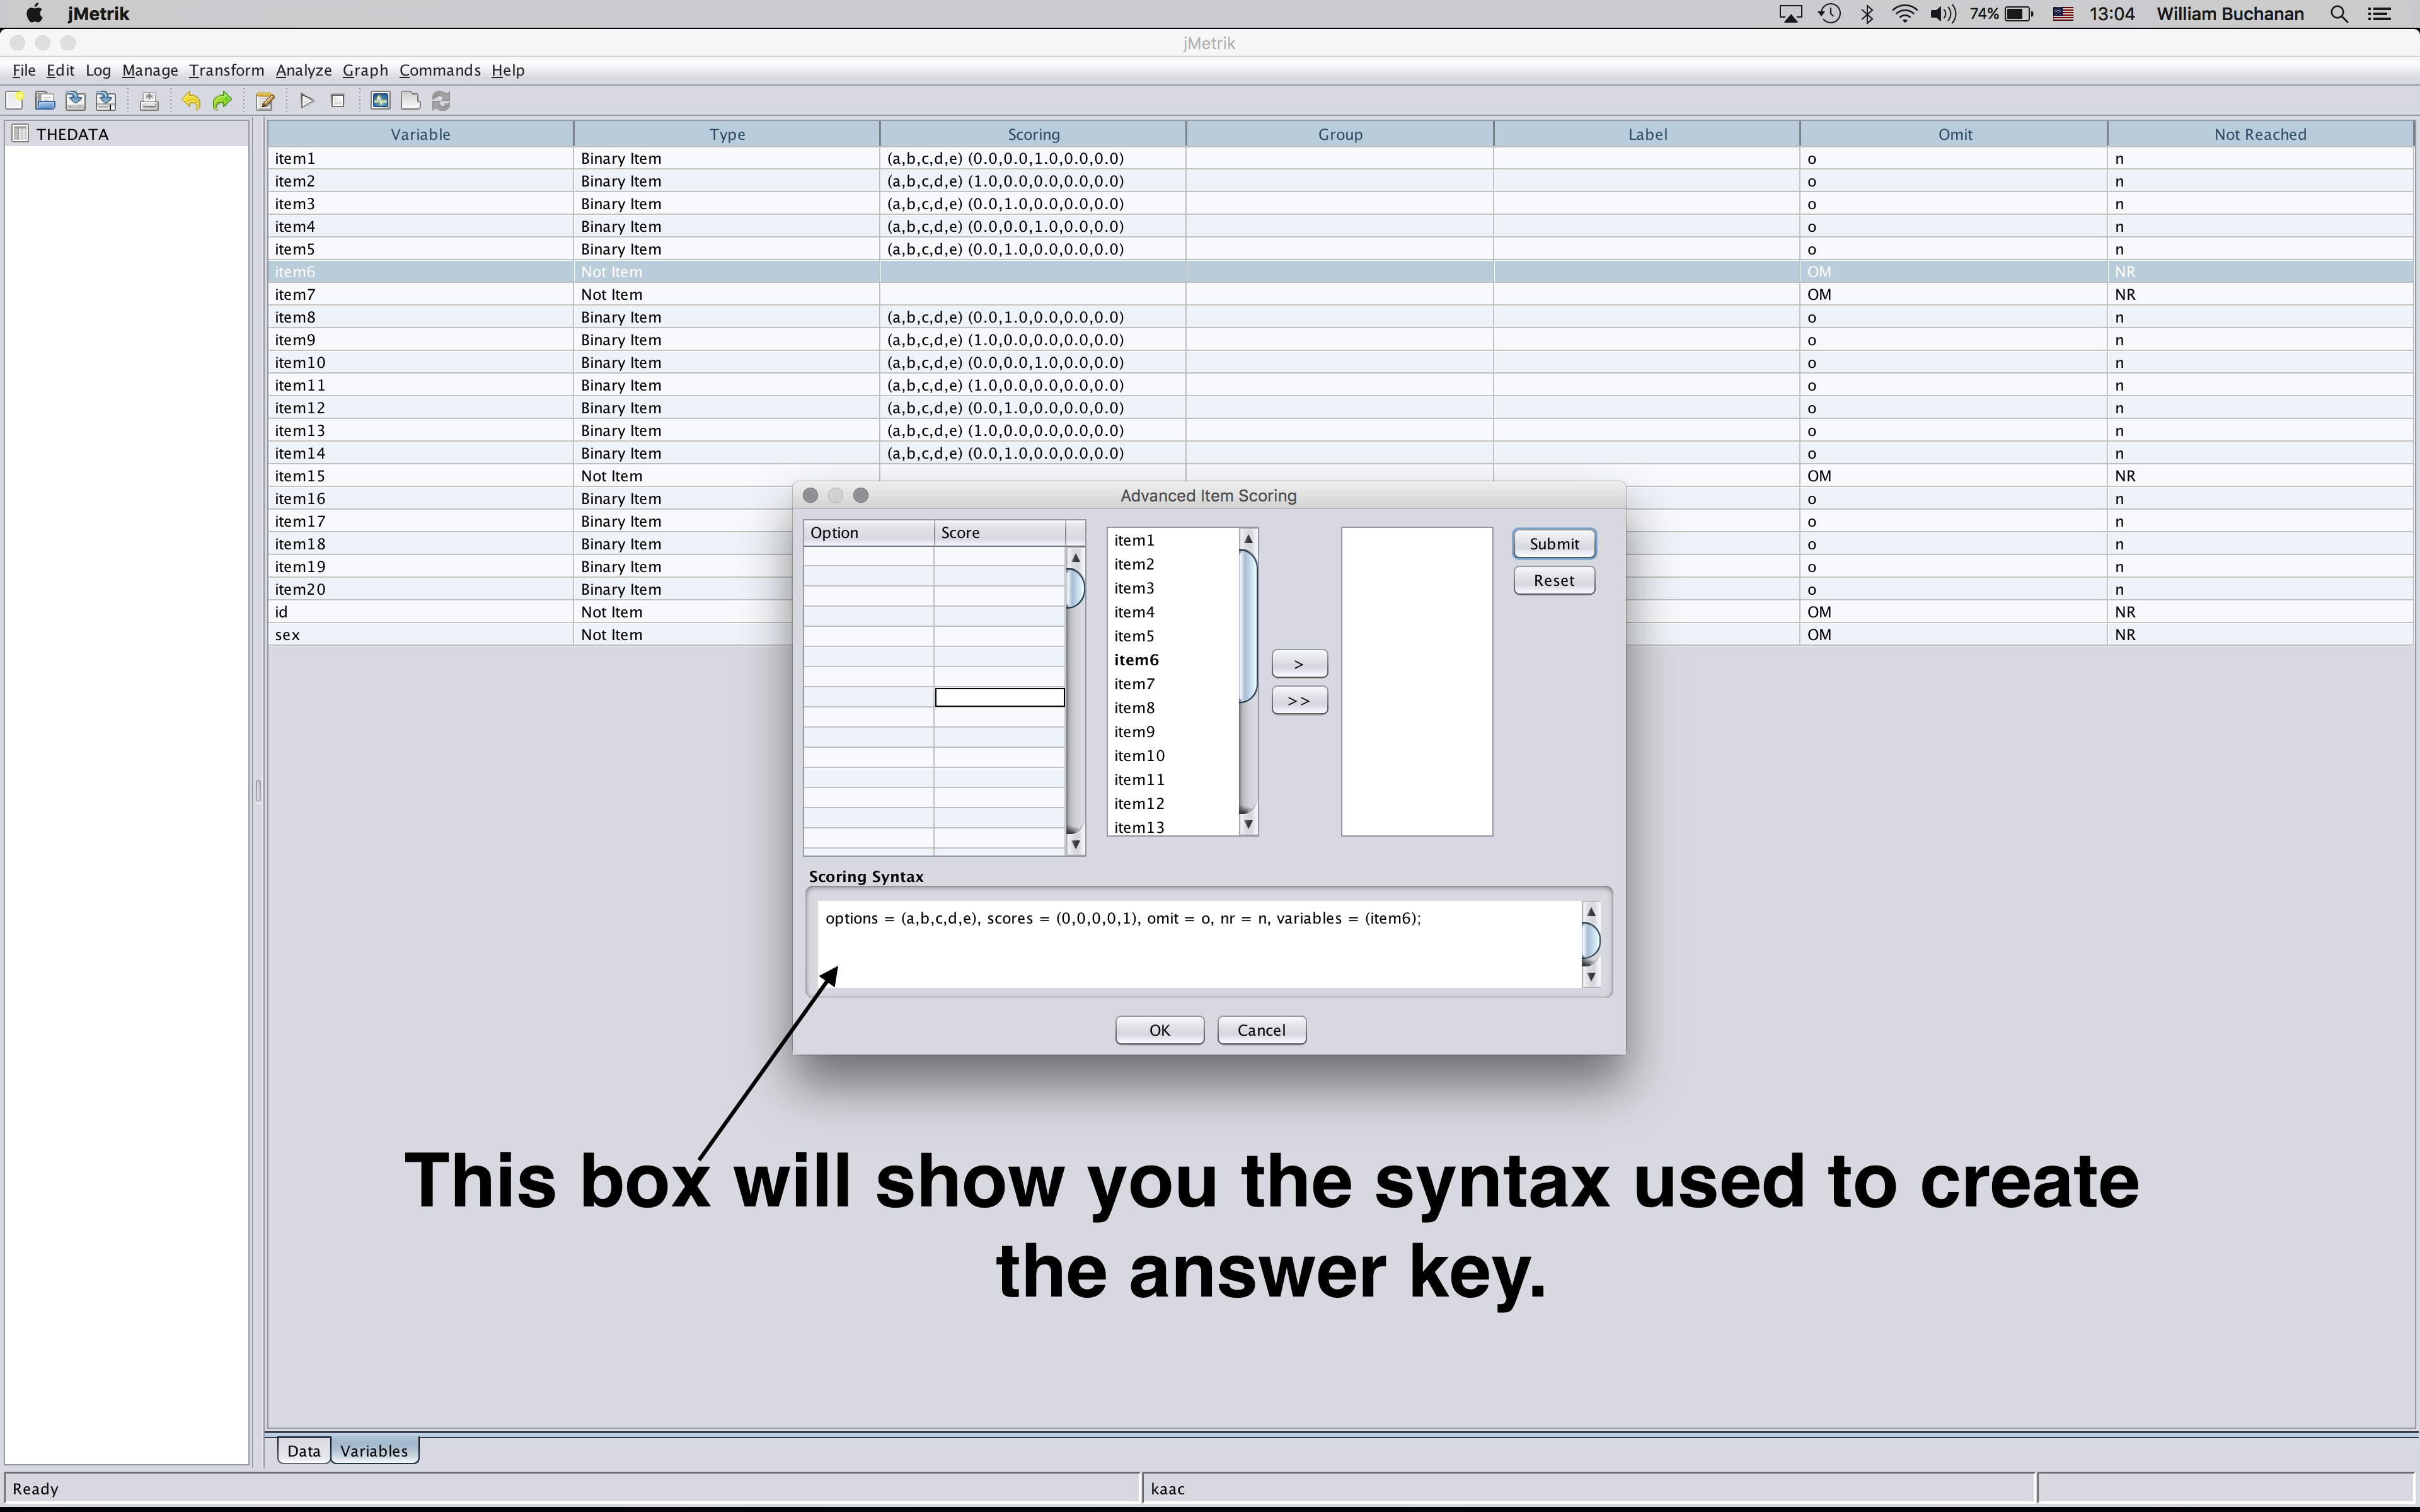Click the Time Machine menu bar icon
Screen dimensions: 2420x1512
click(1829, 14)
